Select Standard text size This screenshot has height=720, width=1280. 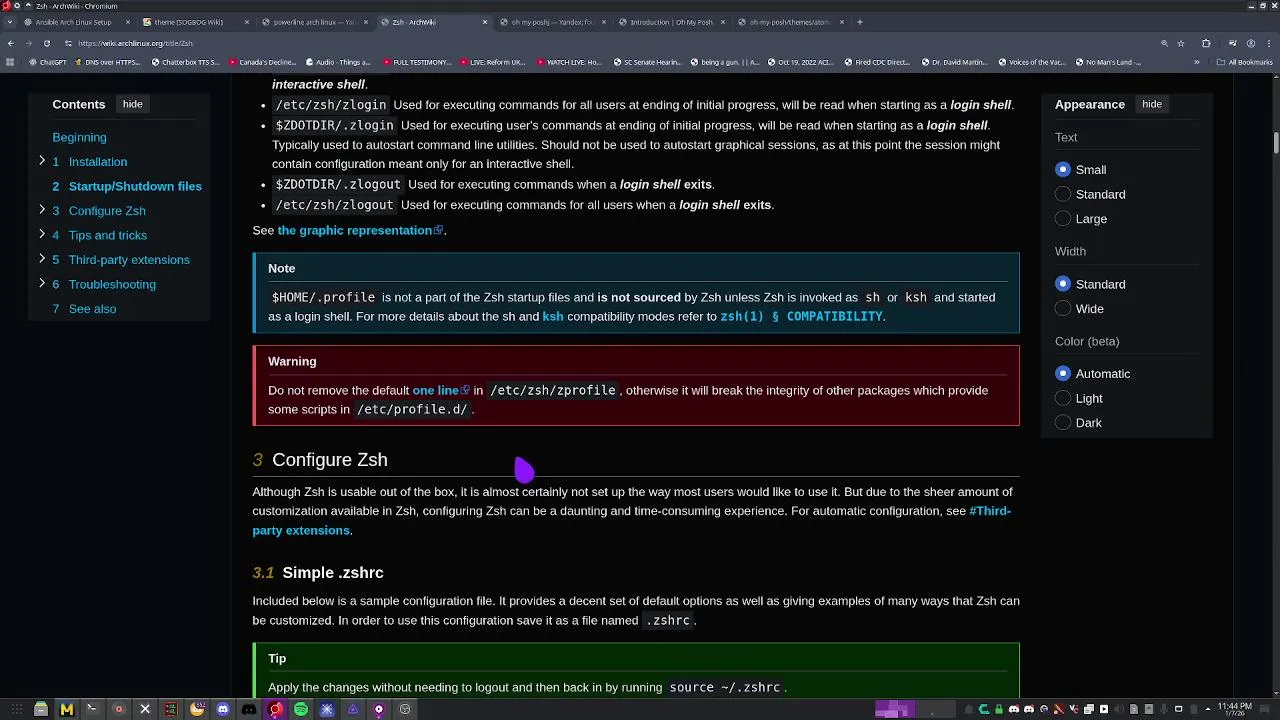point(1063,194)
